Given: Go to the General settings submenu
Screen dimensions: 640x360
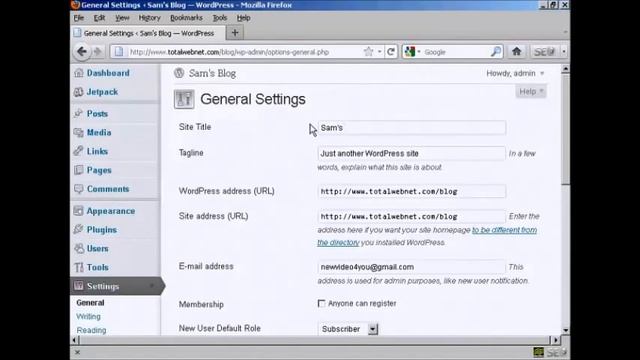Looking at the screenshot, I should 90,303.
